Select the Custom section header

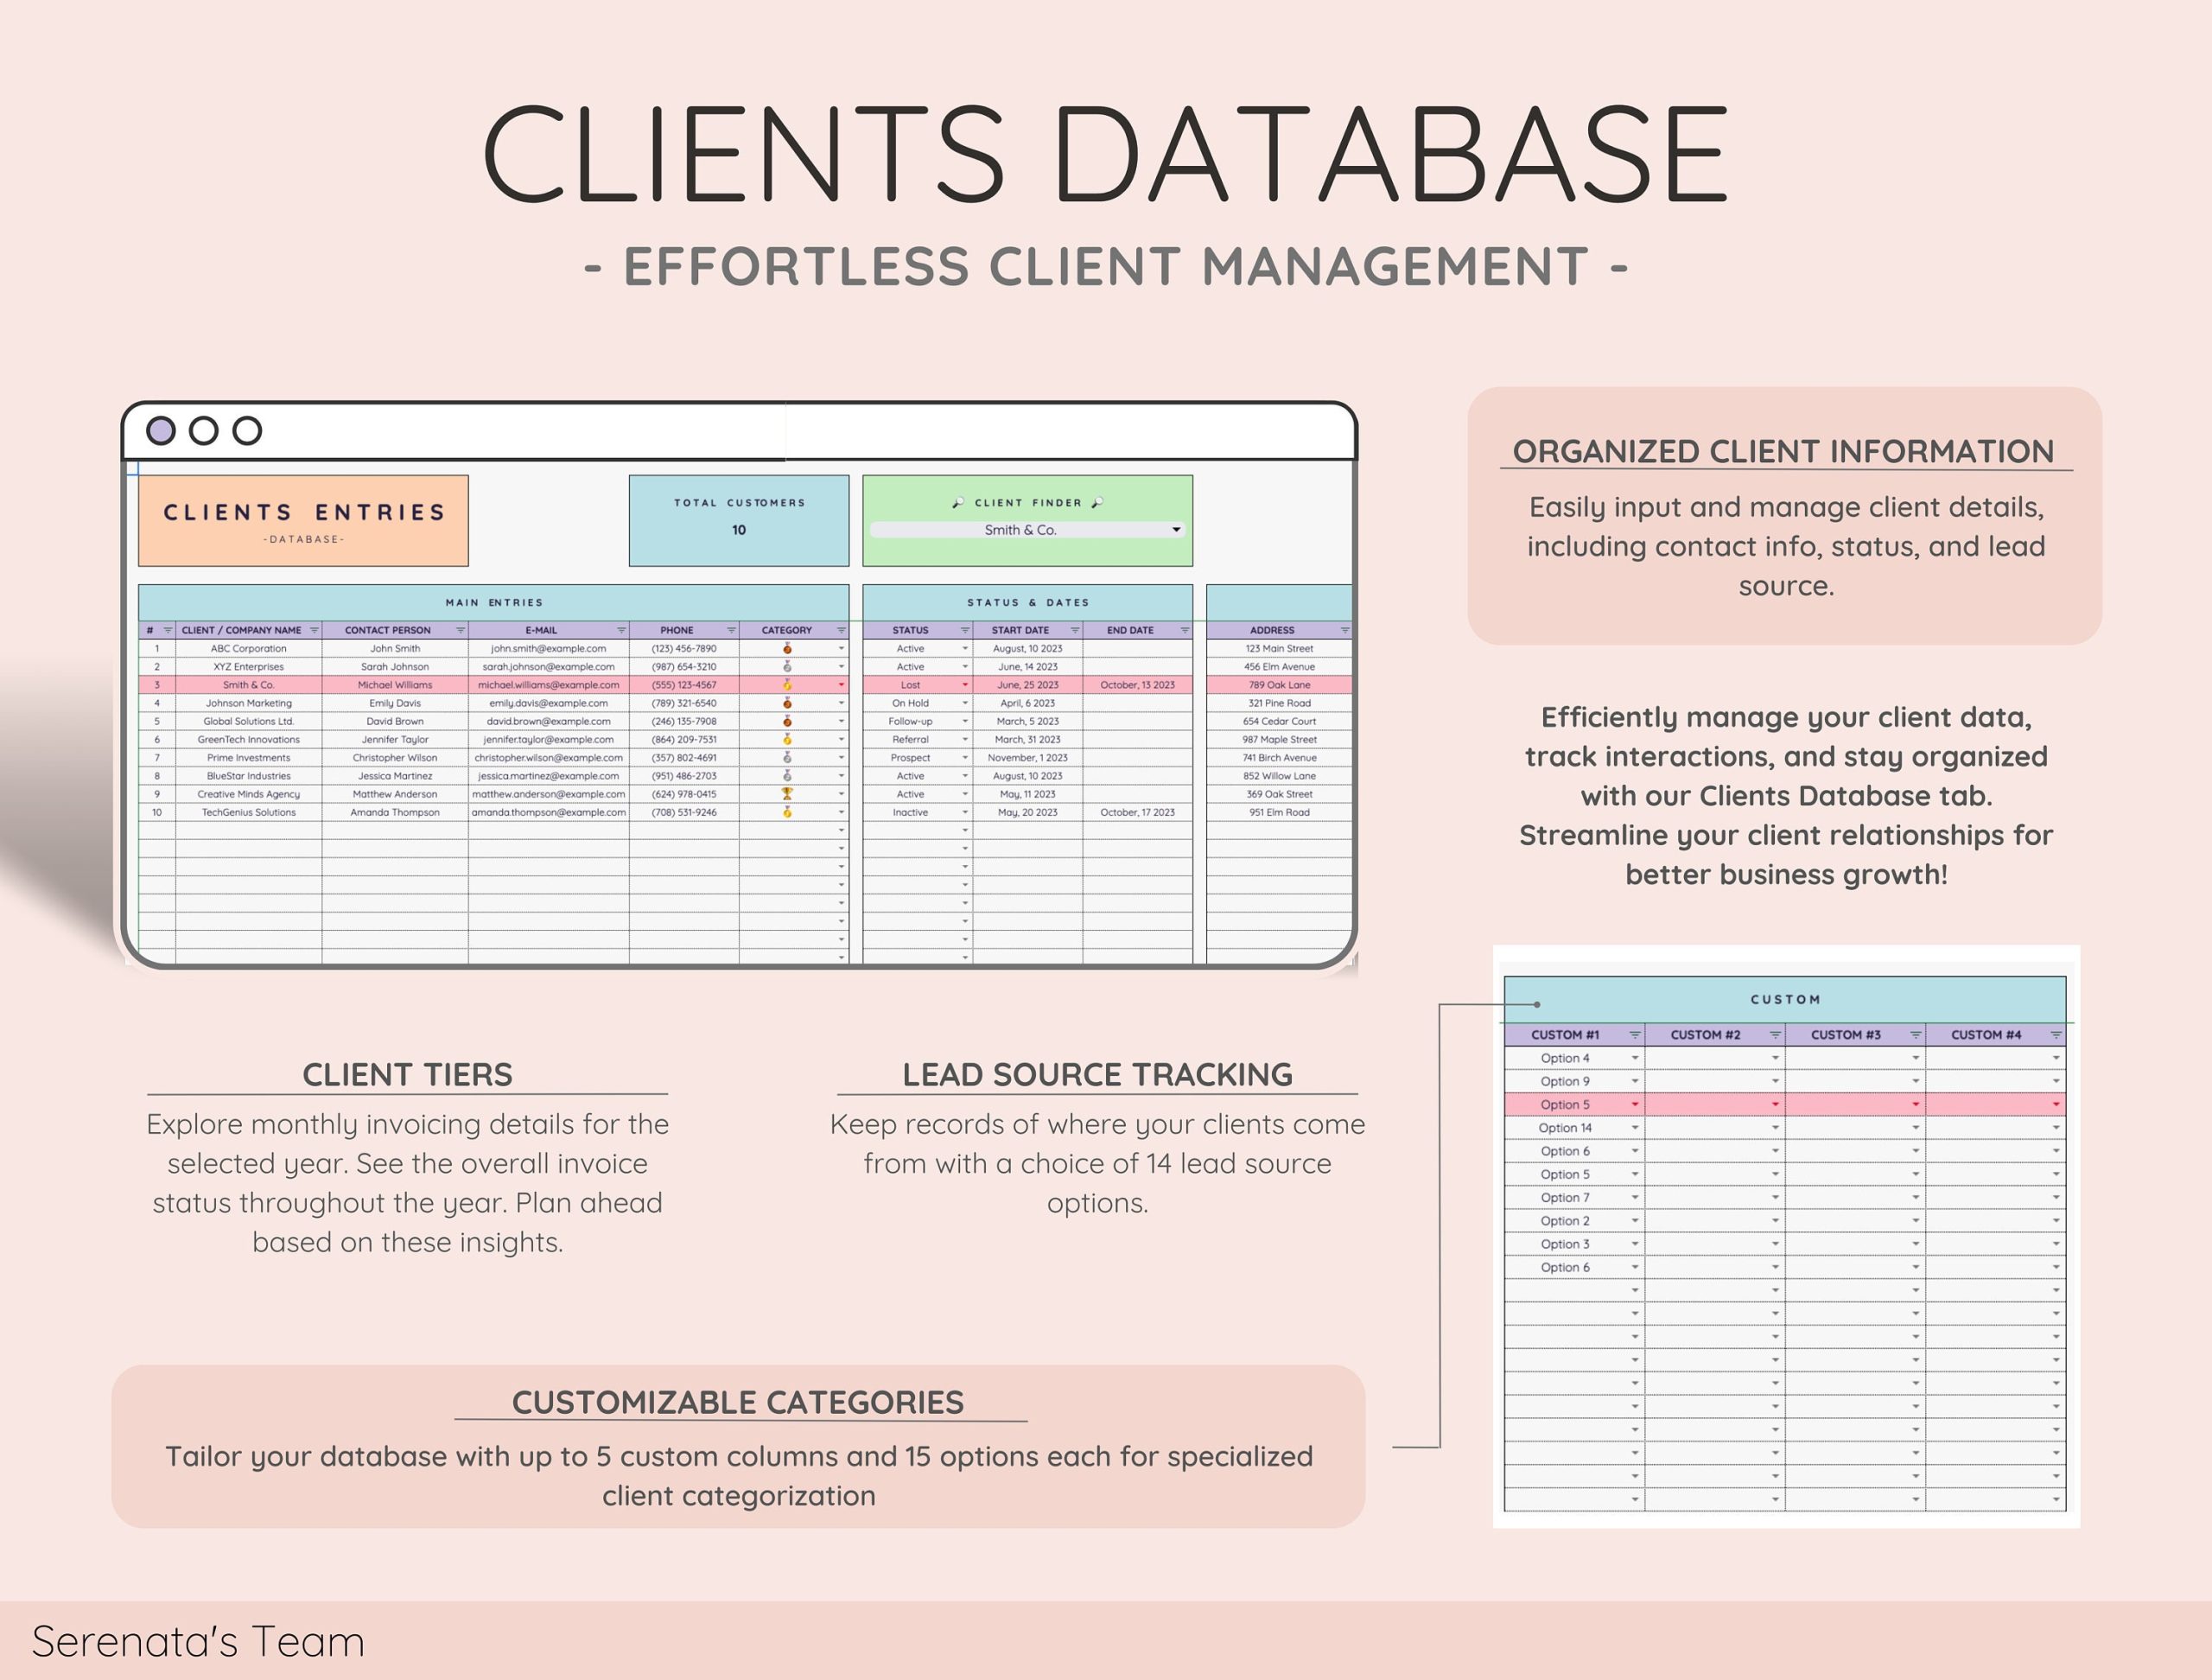1785,999
